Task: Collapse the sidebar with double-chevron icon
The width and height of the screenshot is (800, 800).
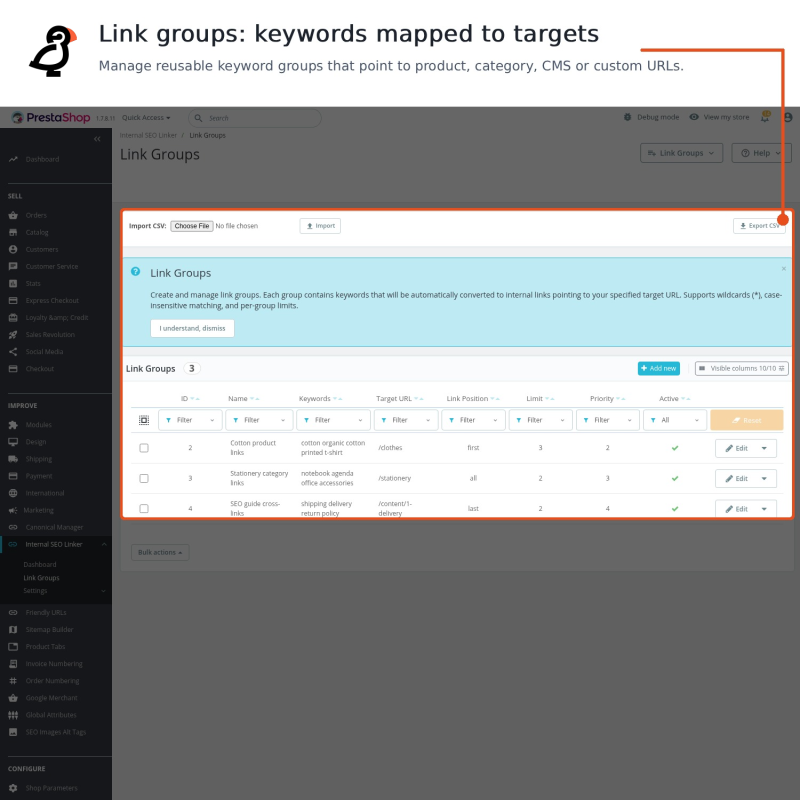Action: pos(97,139)
